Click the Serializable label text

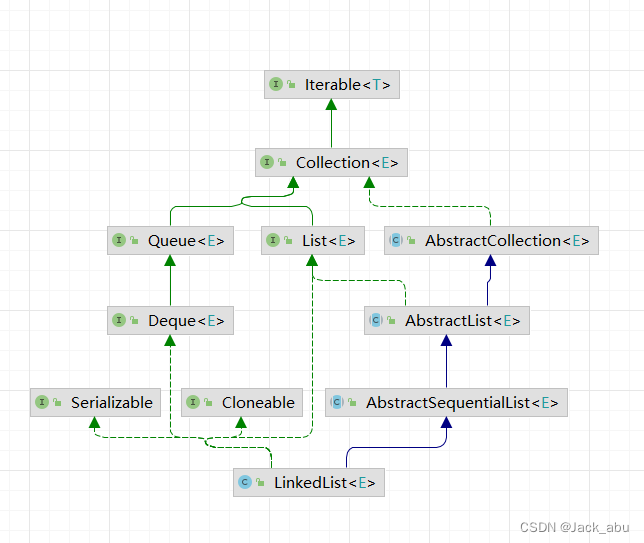[x=112, y=403]
